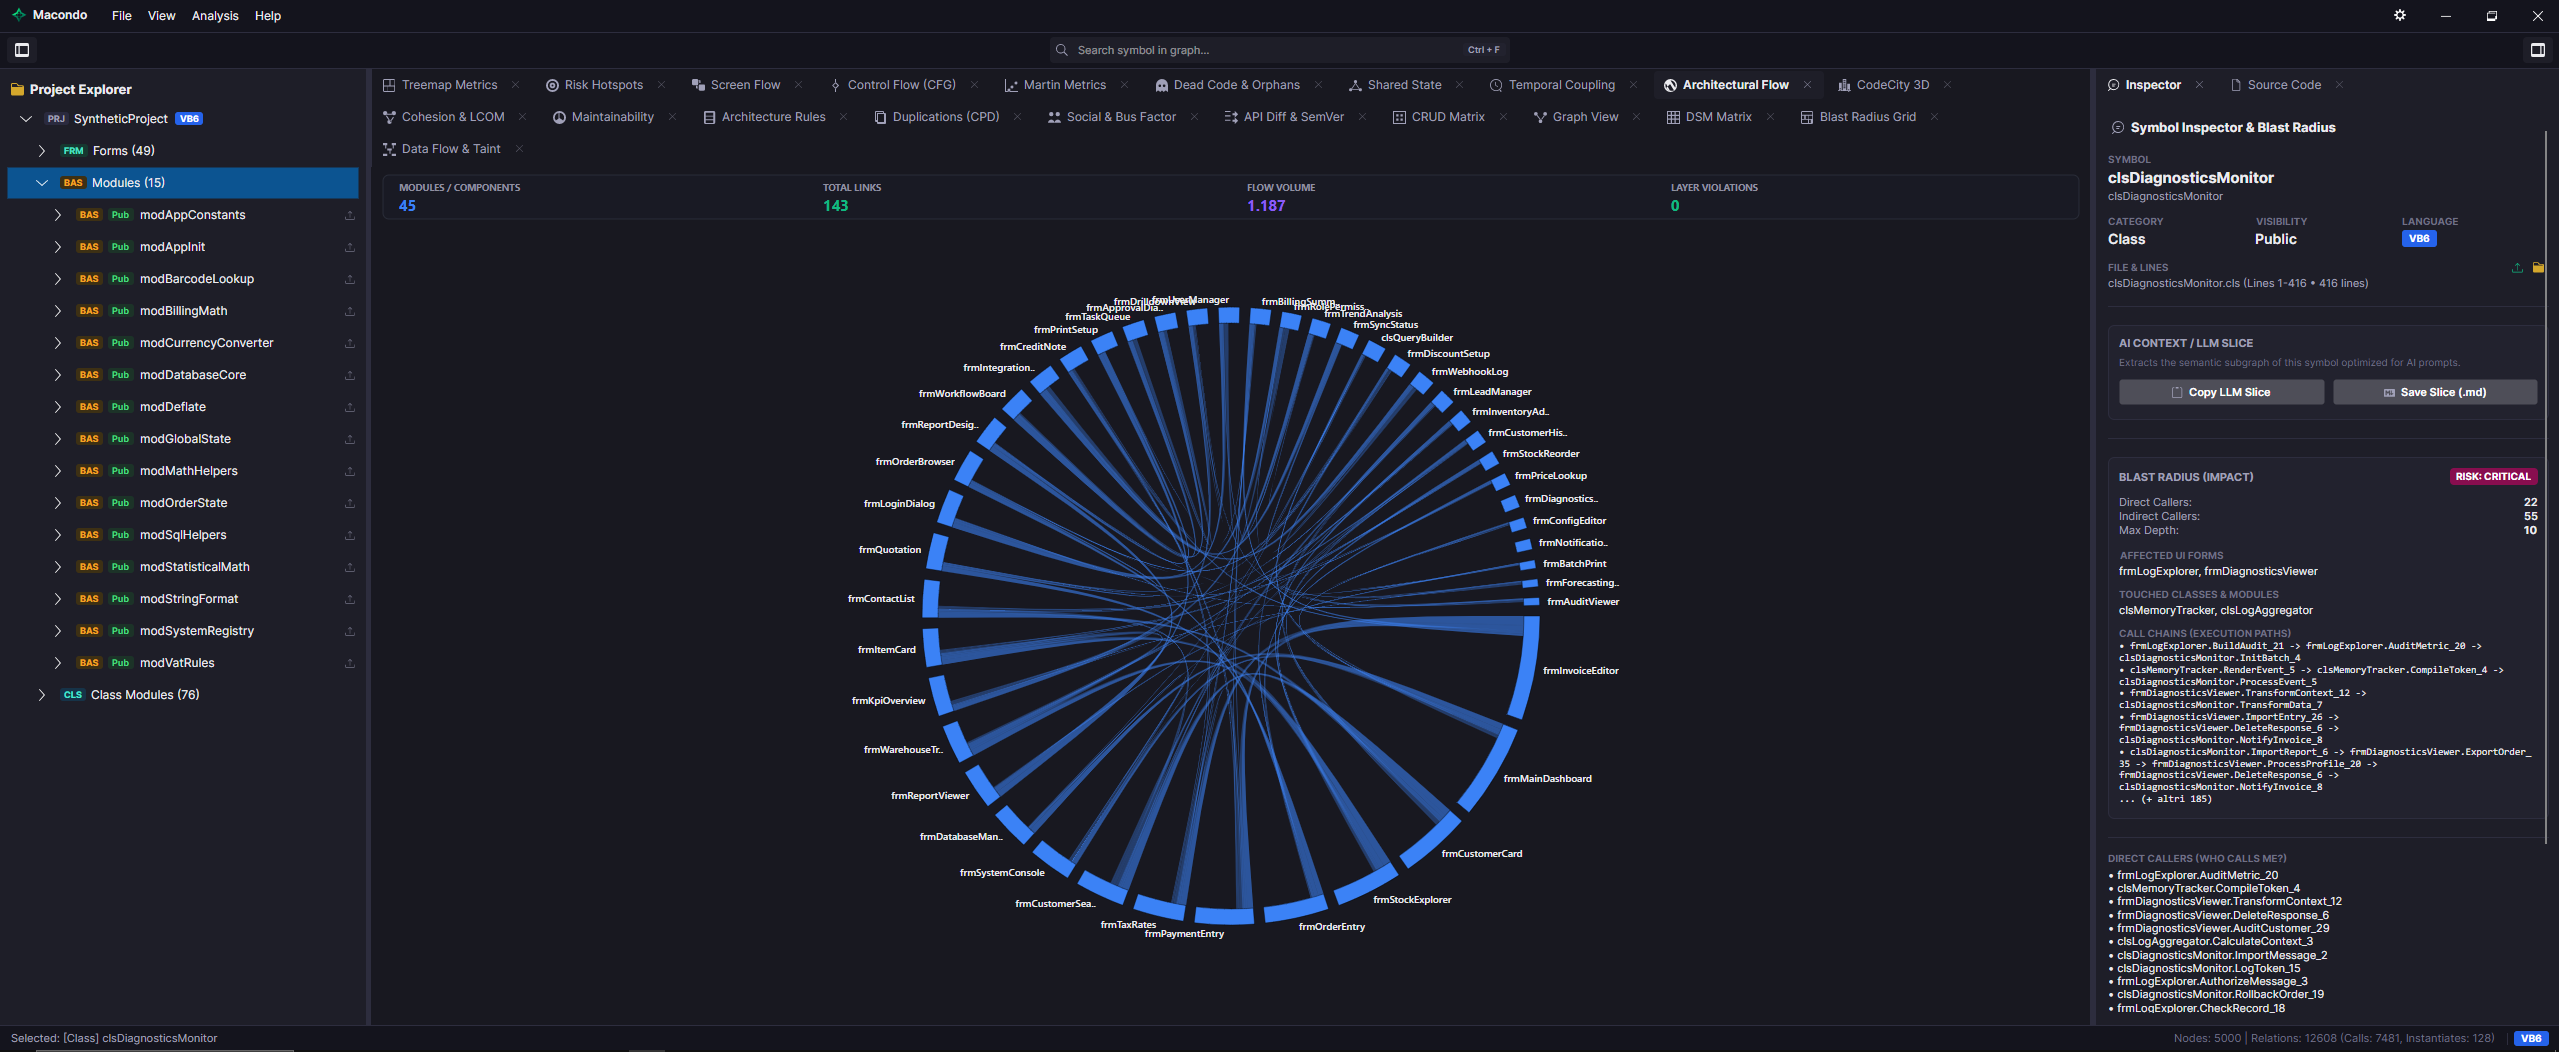The image size is (2559, 1052).
Task: Toggle the right inspector panel icon
Action: 2537,50
